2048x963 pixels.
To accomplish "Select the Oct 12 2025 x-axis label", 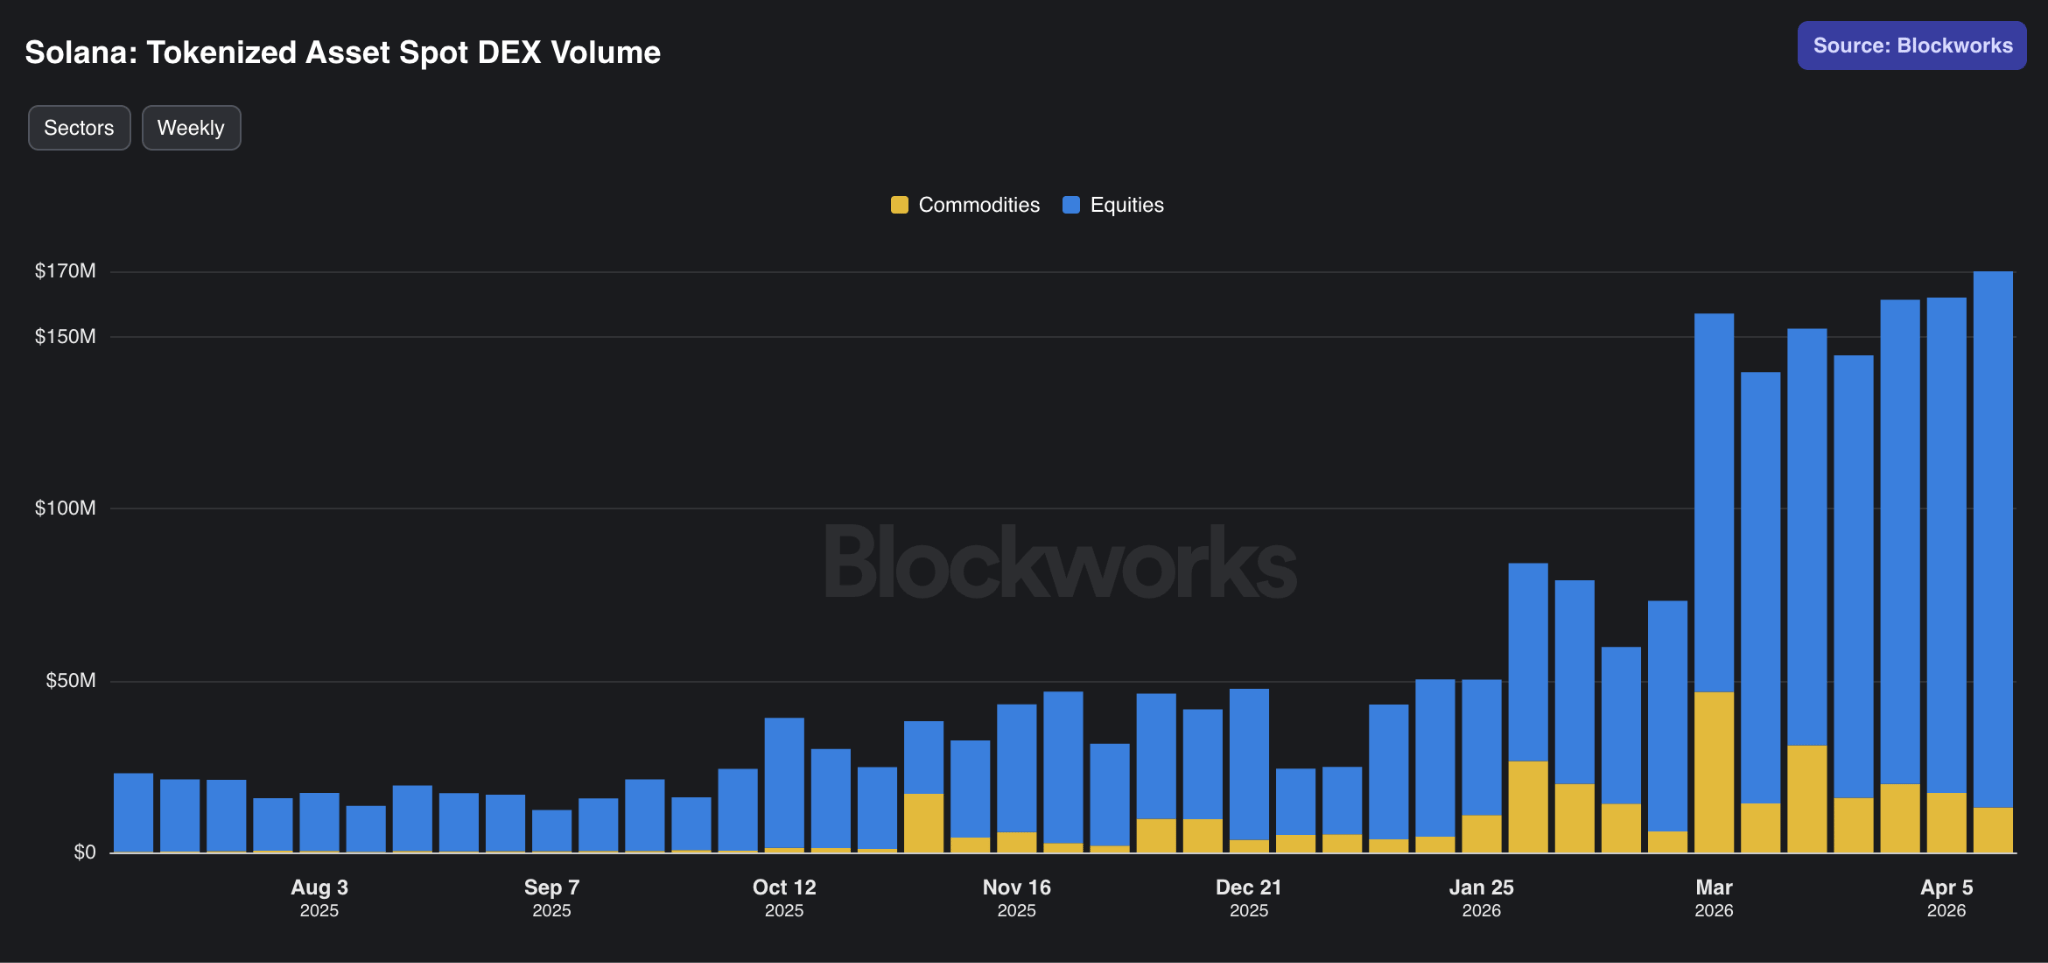I will (785, 898).
